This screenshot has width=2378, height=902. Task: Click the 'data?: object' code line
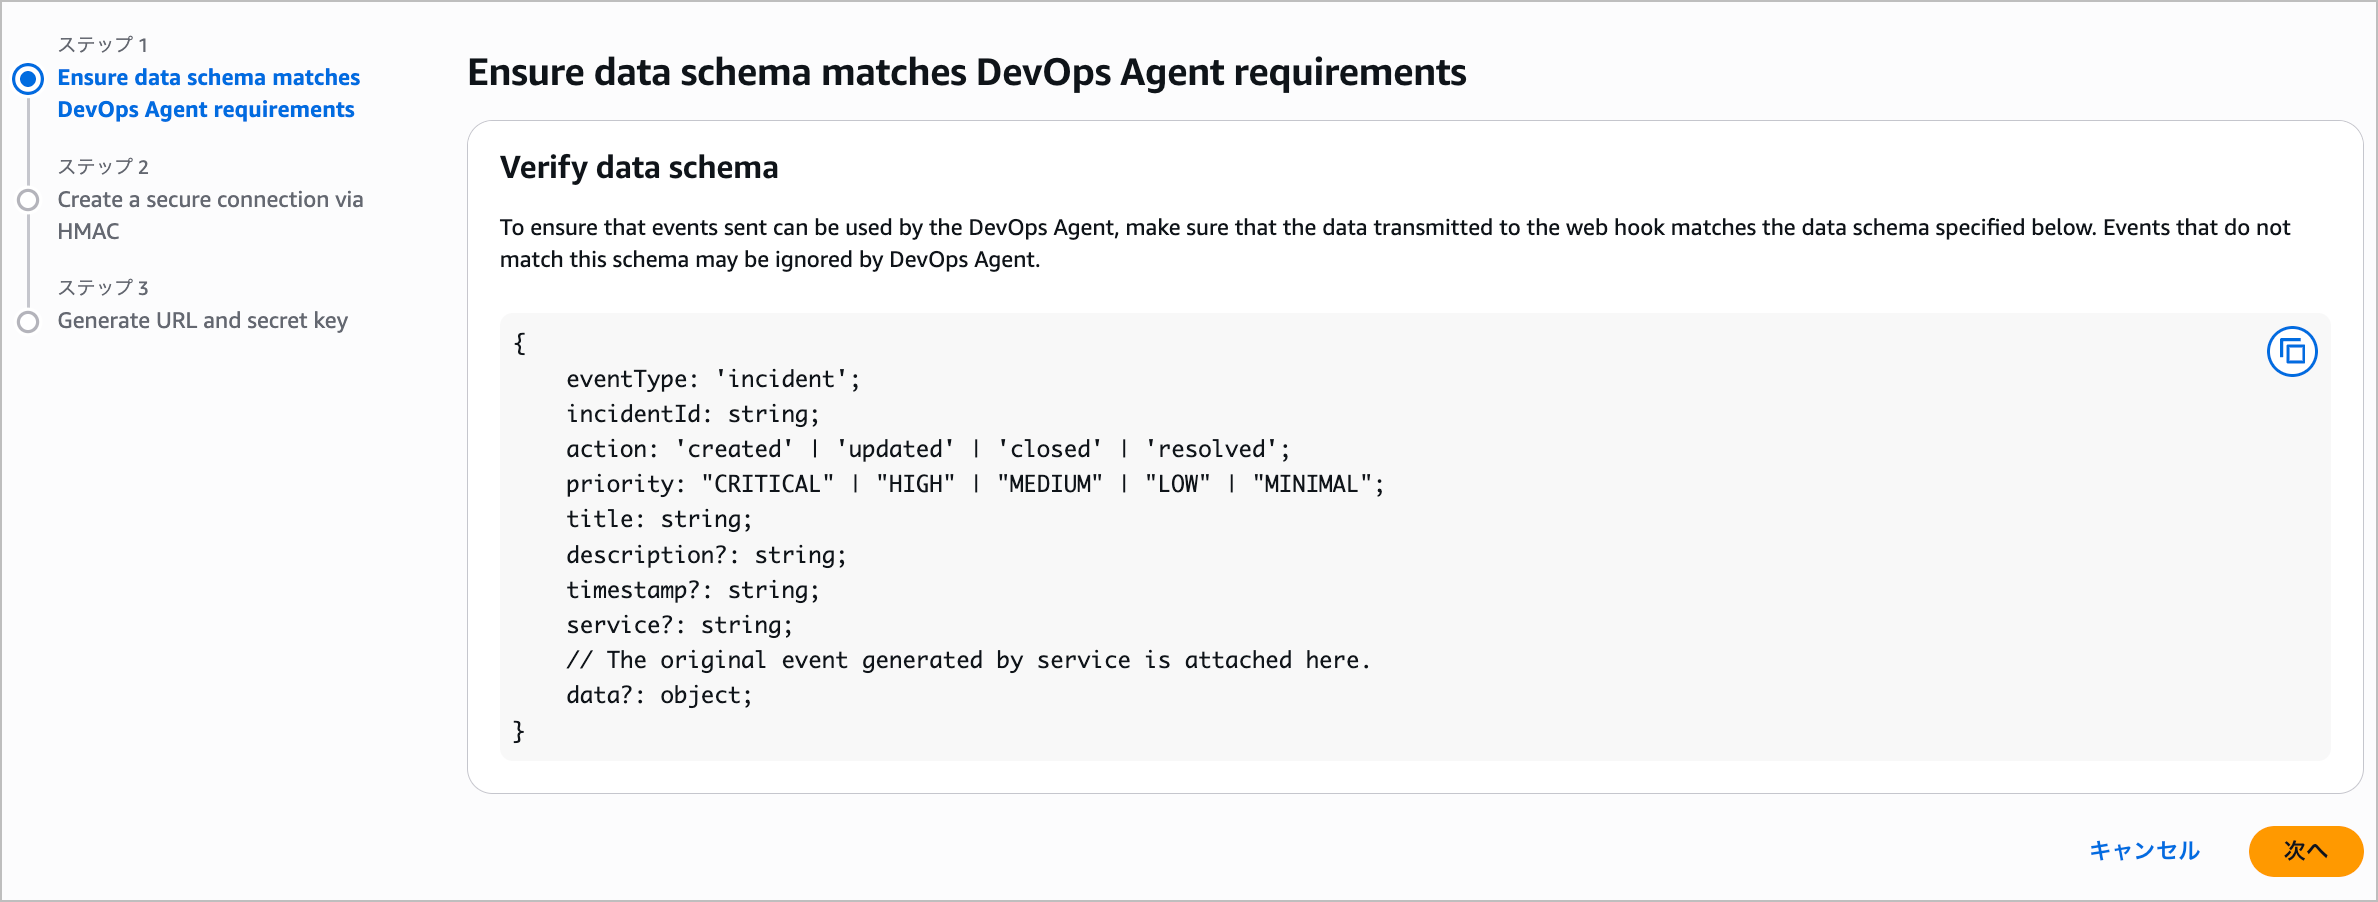[x=658, y=695]
